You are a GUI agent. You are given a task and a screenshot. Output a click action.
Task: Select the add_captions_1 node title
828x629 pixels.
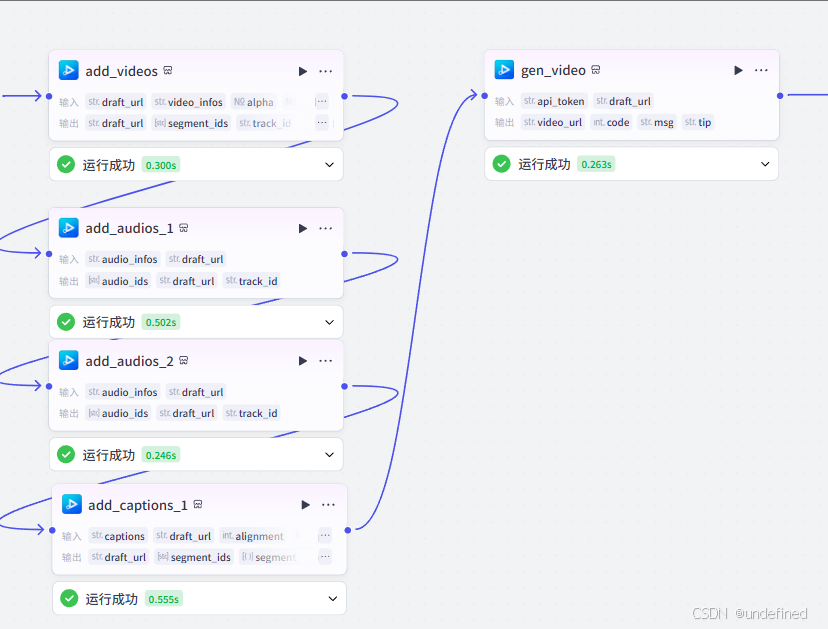tap(138, 505)
